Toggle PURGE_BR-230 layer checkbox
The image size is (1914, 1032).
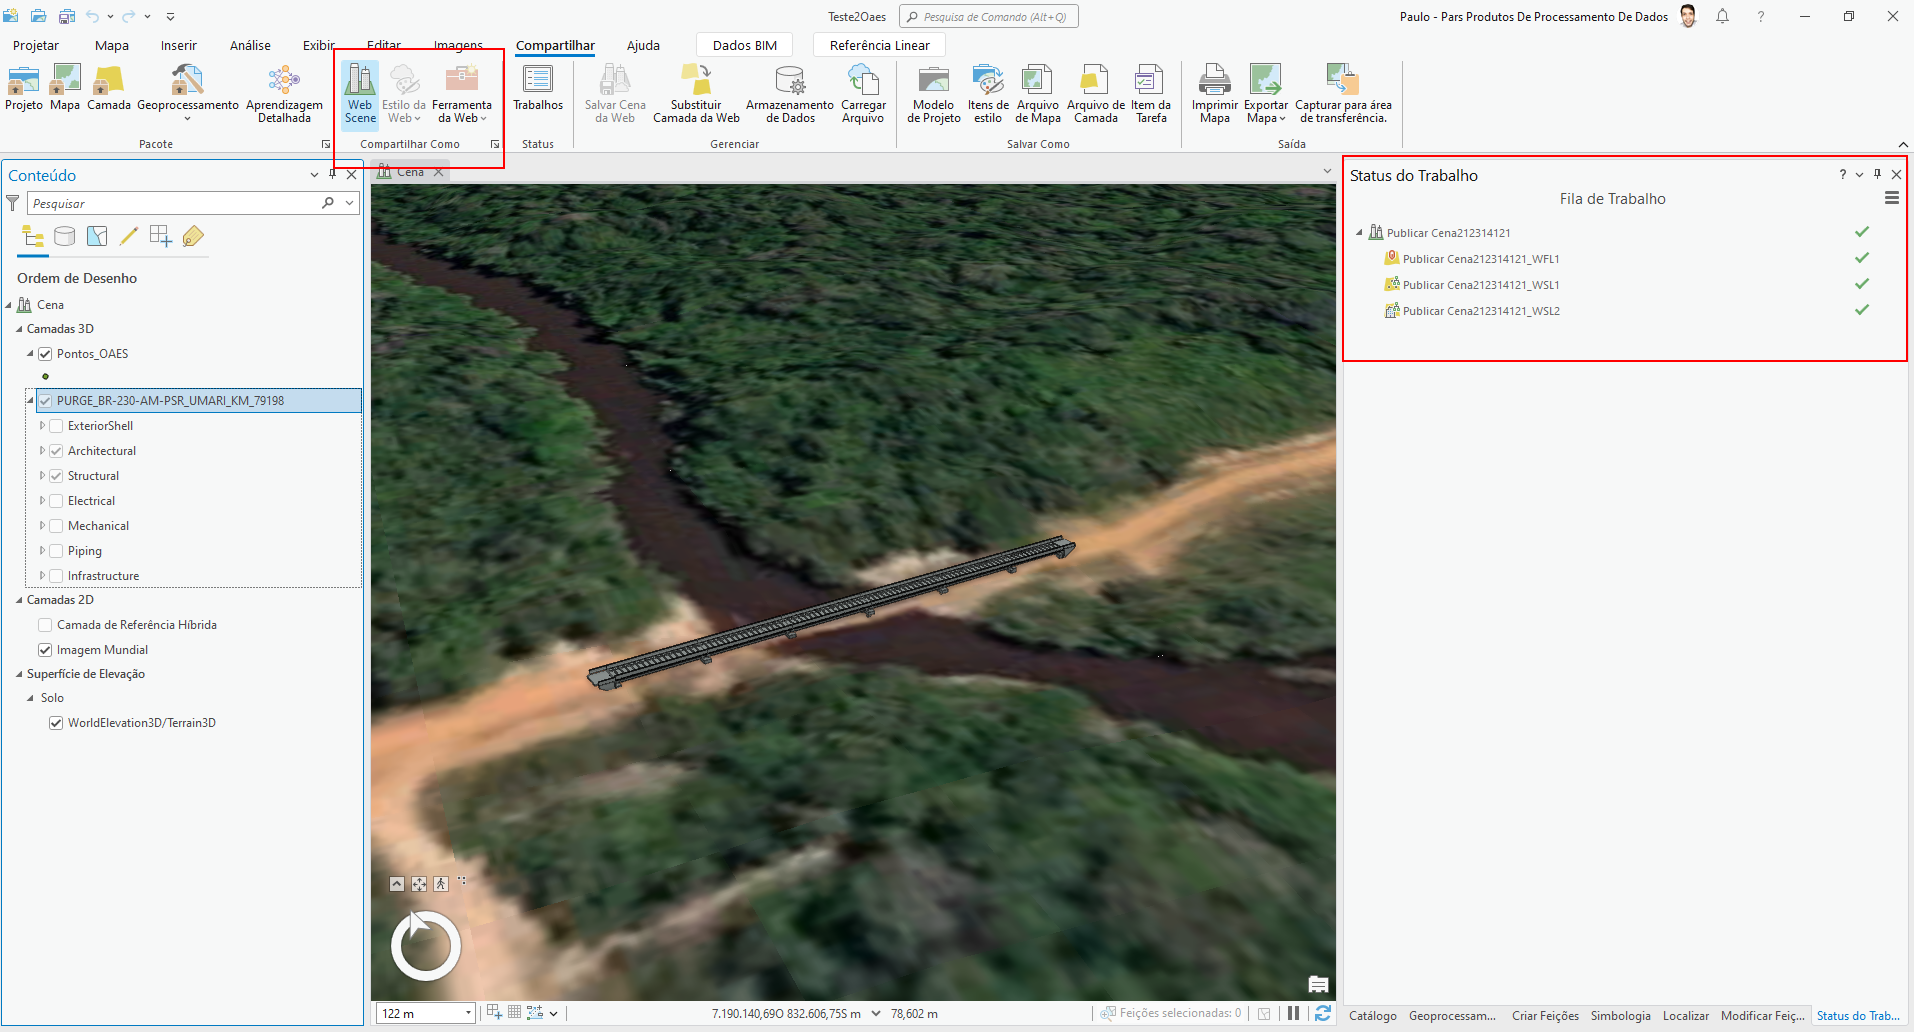(45, 401)
